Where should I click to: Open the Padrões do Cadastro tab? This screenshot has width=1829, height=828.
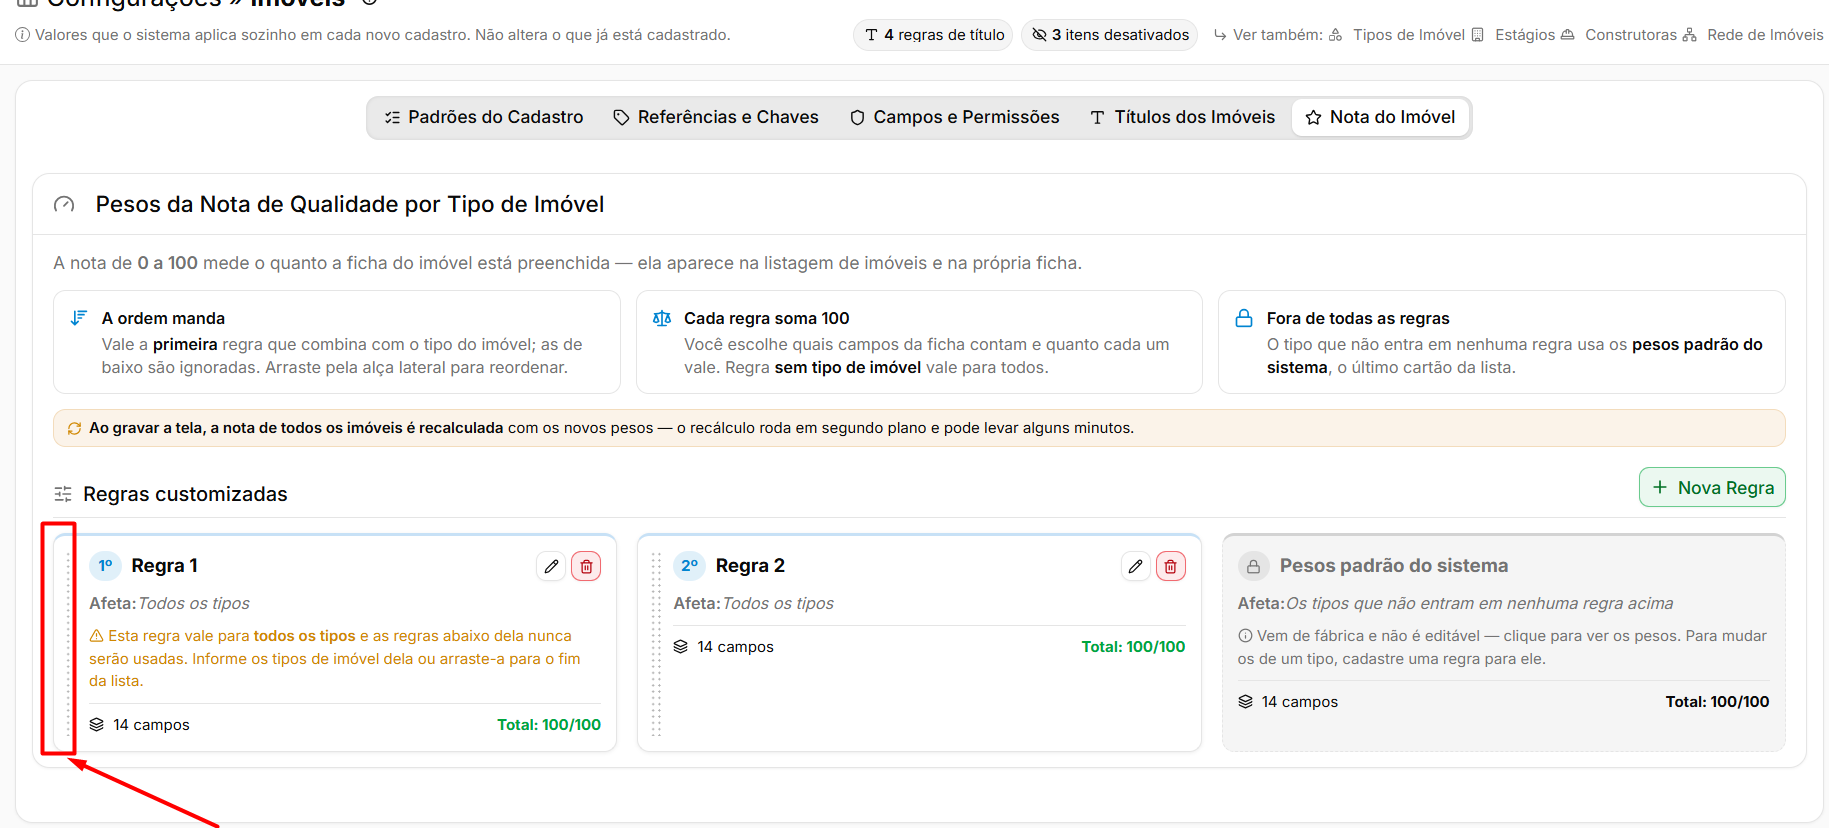tap(484, 117)
